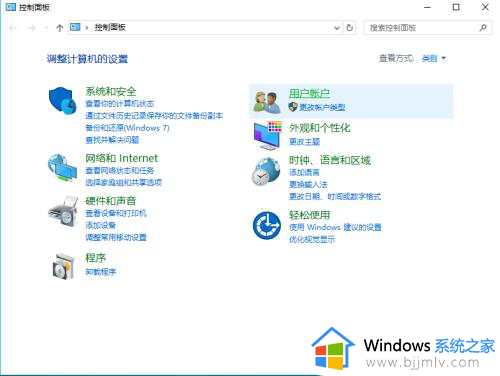Open 程序 disc box icon
The width and height of the screenshot is (500, 376).
pyautogui.click(x=63, y=266)
